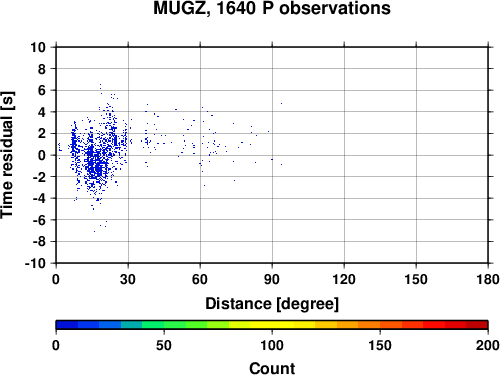Click the dark red end of colorbar
Screen dimensions: 500x375
(x=477, y=325)
